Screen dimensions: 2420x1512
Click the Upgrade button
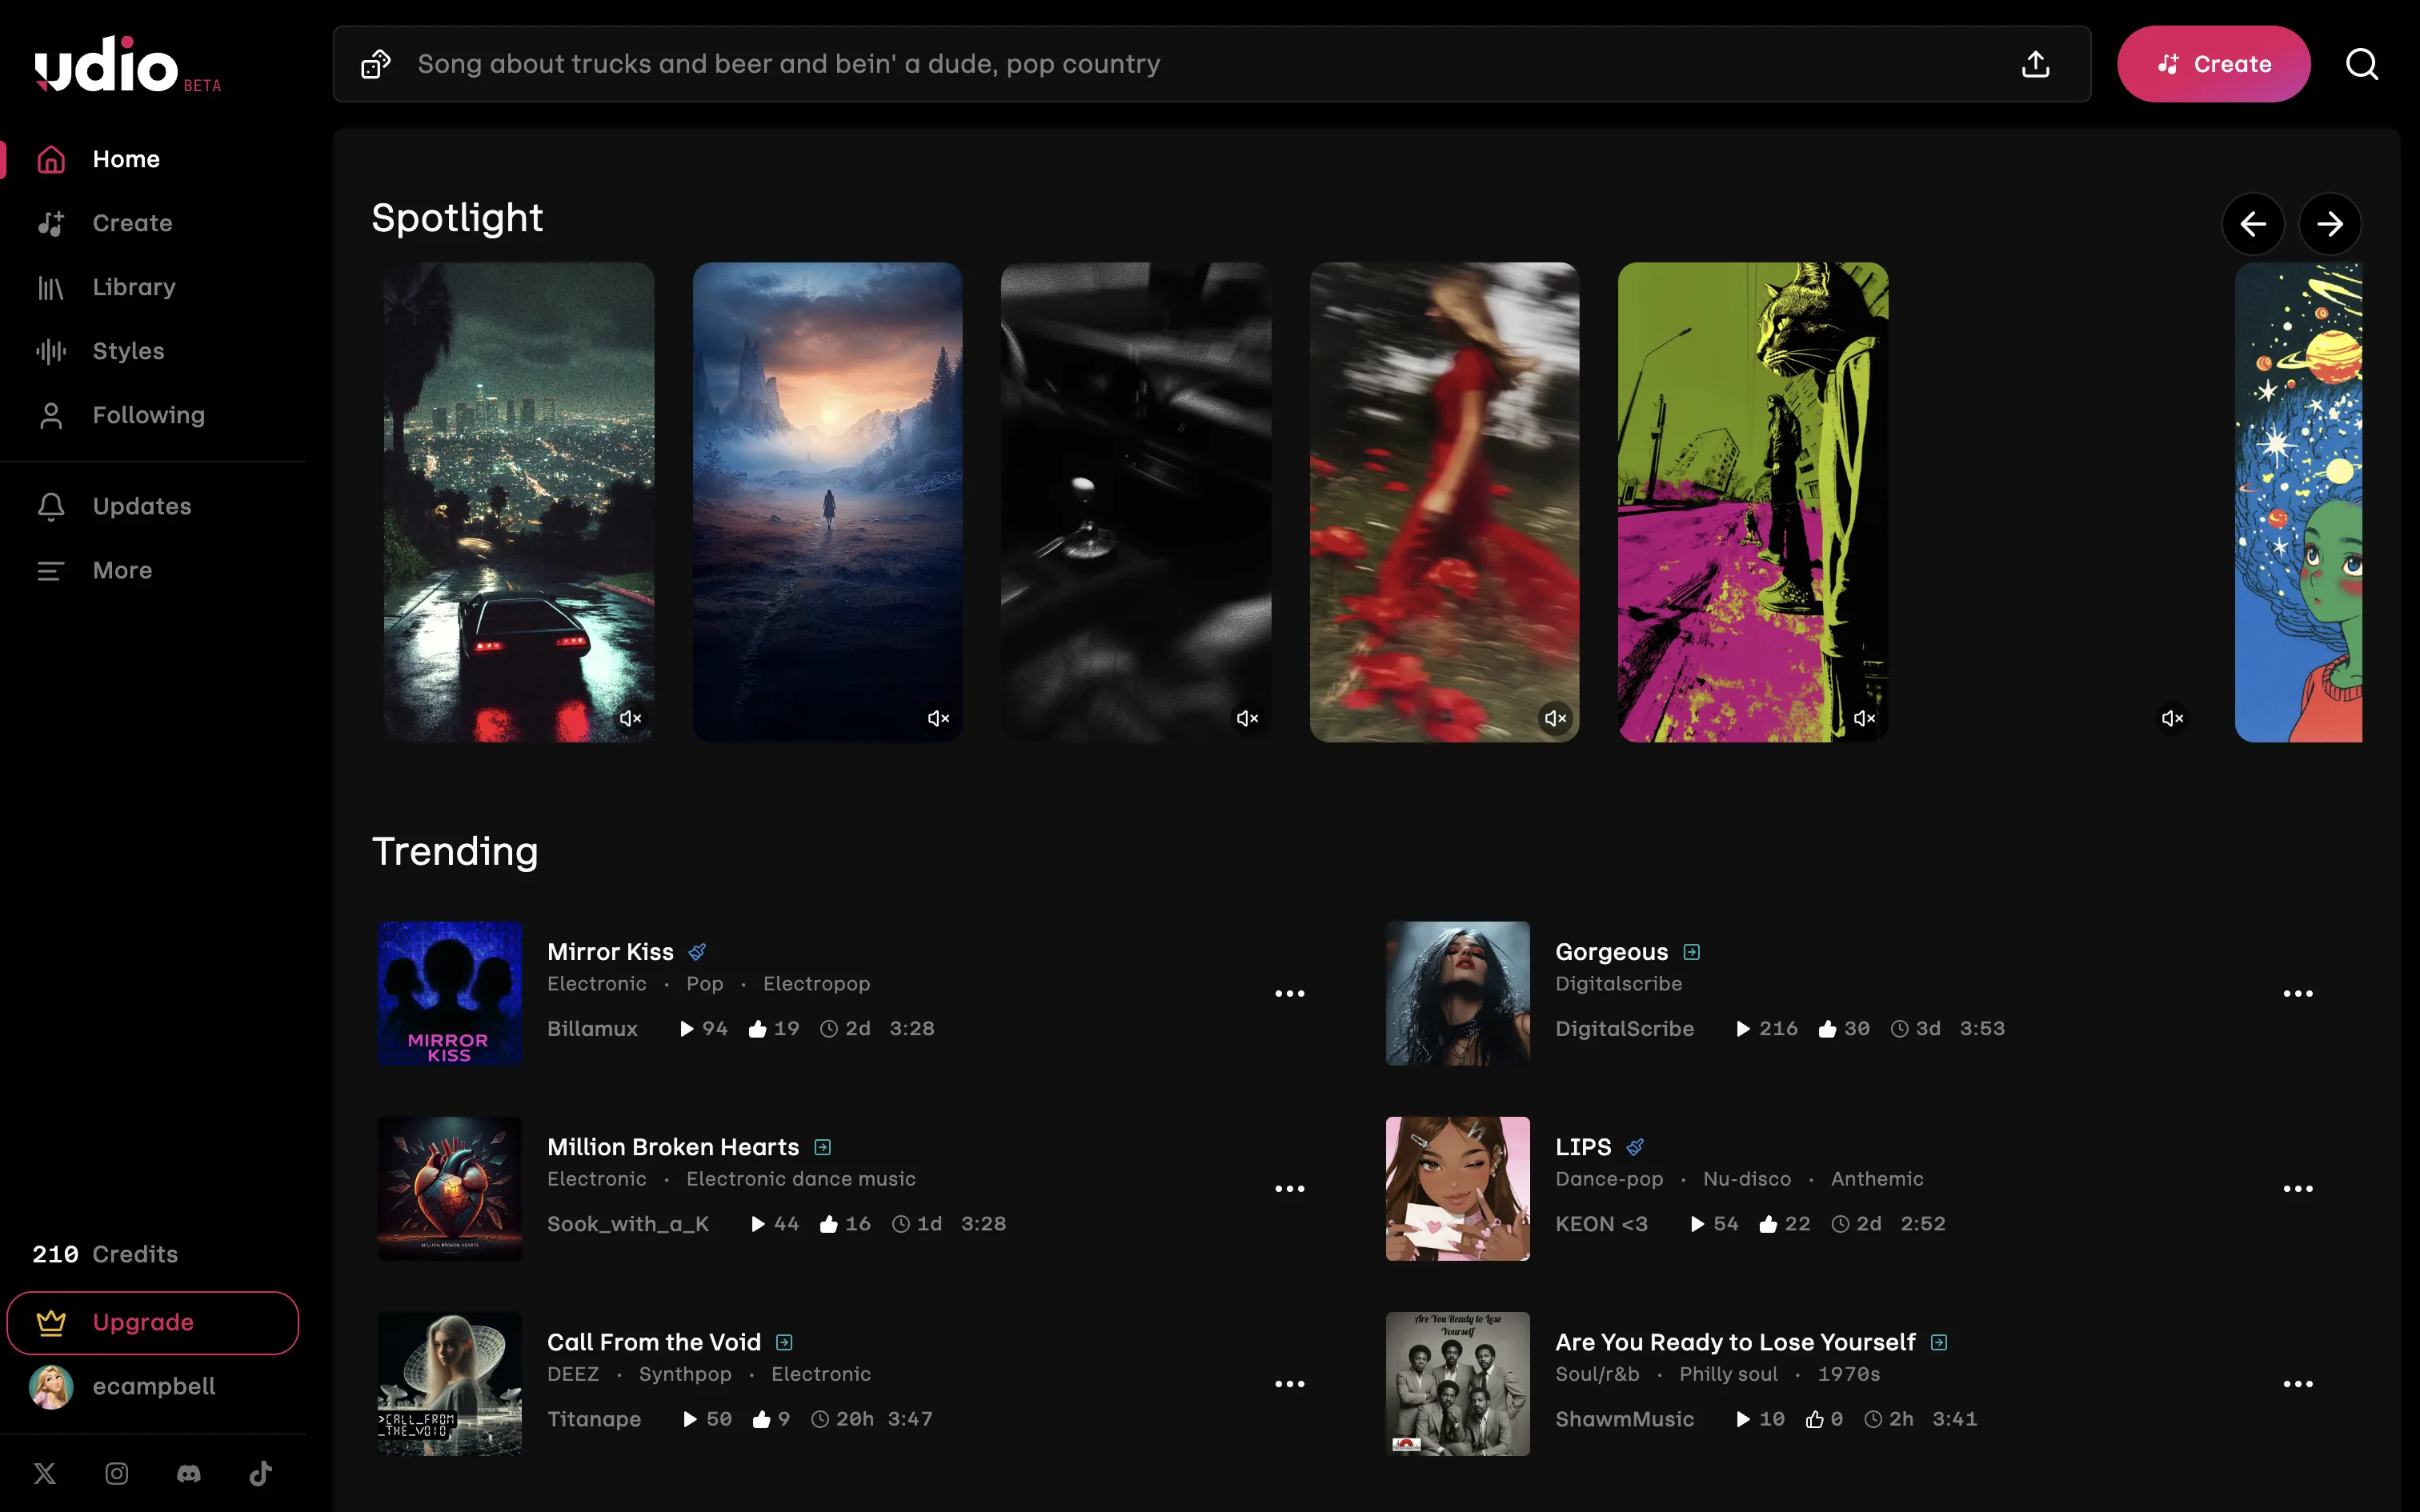click(x=152, y=1322)
